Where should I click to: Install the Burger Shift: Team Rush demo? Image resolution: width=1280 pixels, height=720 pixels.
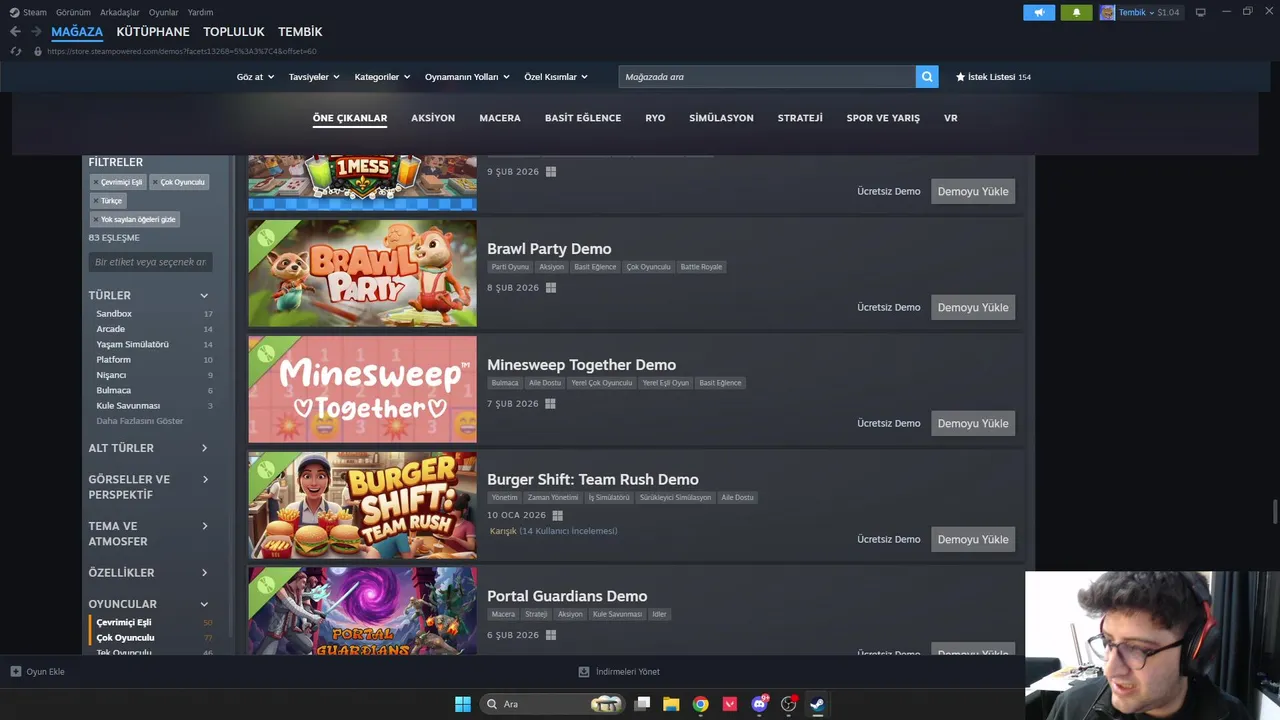tap(973, 539)
